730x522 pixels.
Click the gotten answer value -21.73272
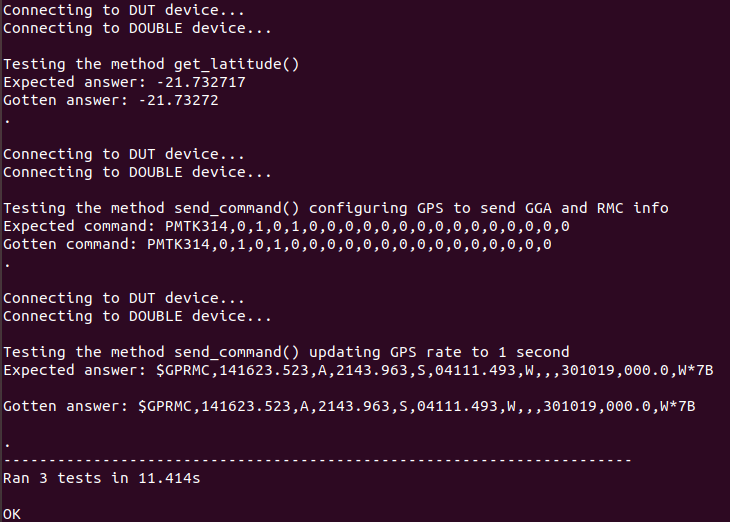178,101
